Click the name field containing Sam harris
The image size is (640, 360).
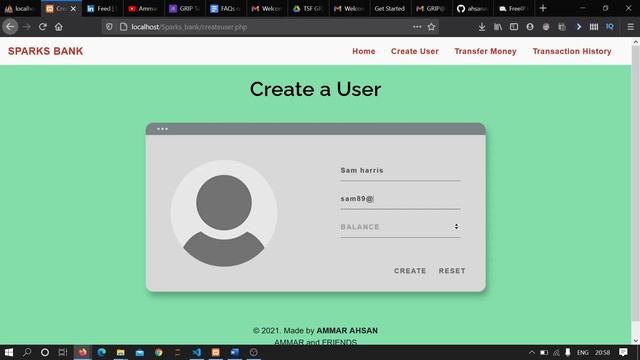tap(400, 171)
